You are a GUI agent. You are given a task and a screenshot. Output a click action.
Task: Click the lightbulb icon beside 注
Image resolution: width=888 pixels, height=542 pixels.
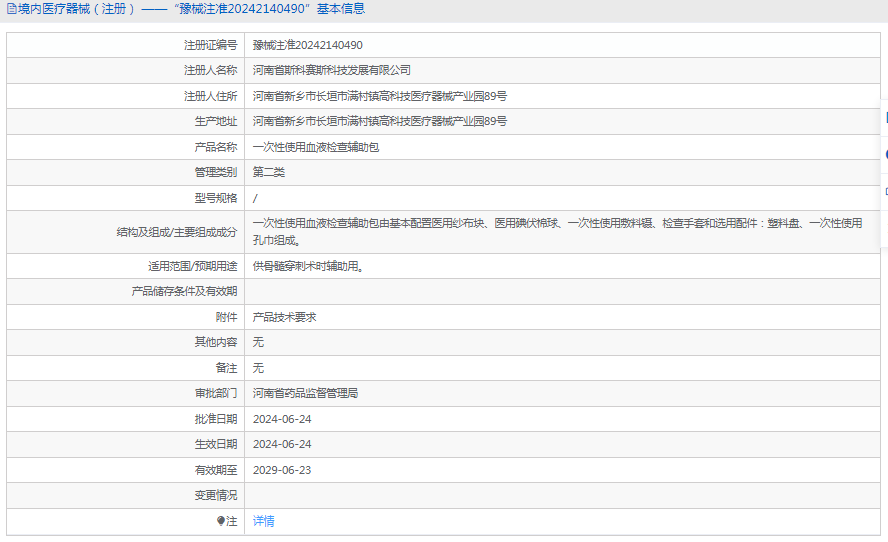point(221,521)
